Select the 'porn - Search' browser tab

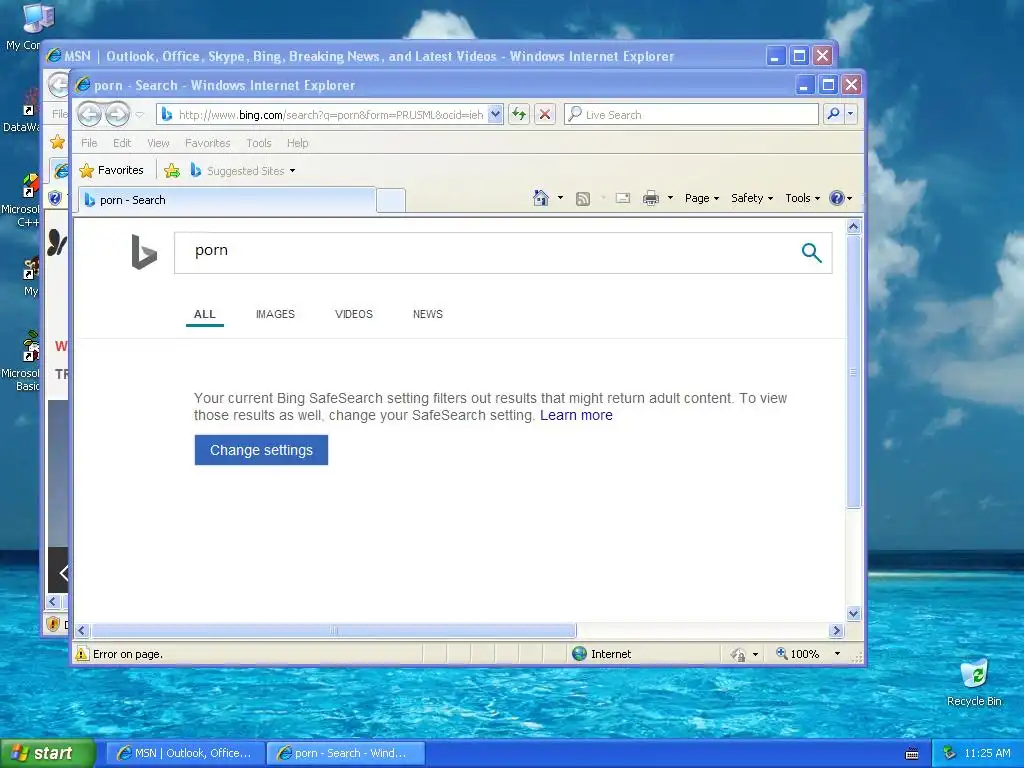point(227,200)
